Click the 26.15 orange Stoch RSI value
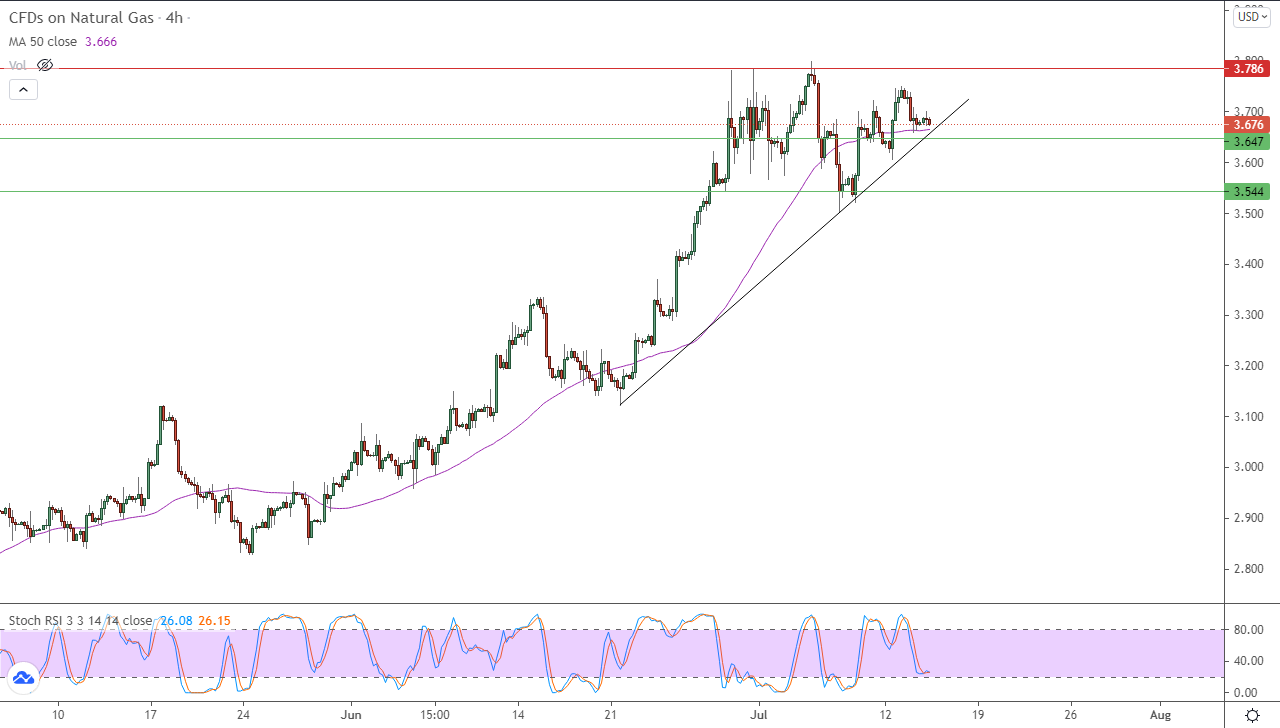This screenshot has width=1280, height=728. (214, 621)
